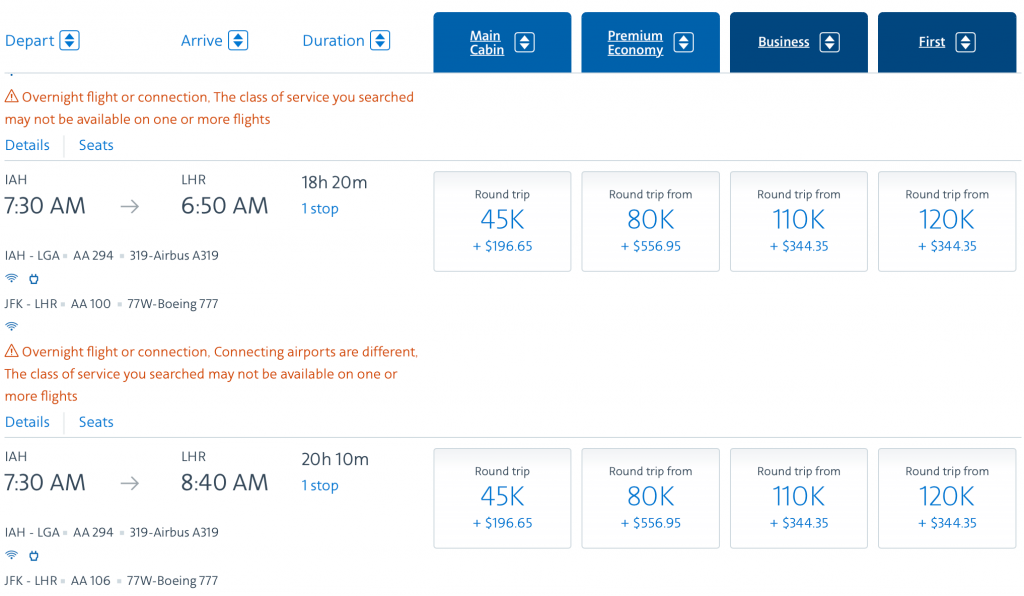Click the power outlet icon under IAH-LGA
The width and height of the screenshot is (1024, 596).
pos(34,279)
